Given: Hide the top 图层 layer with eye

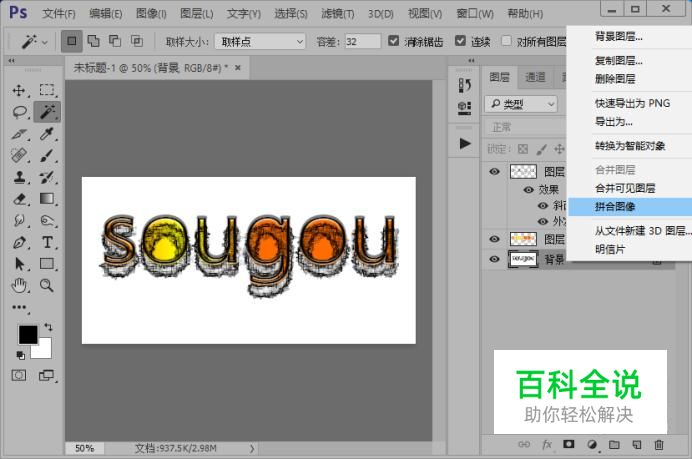Looking at the screenshot, I should click(494, 171).
